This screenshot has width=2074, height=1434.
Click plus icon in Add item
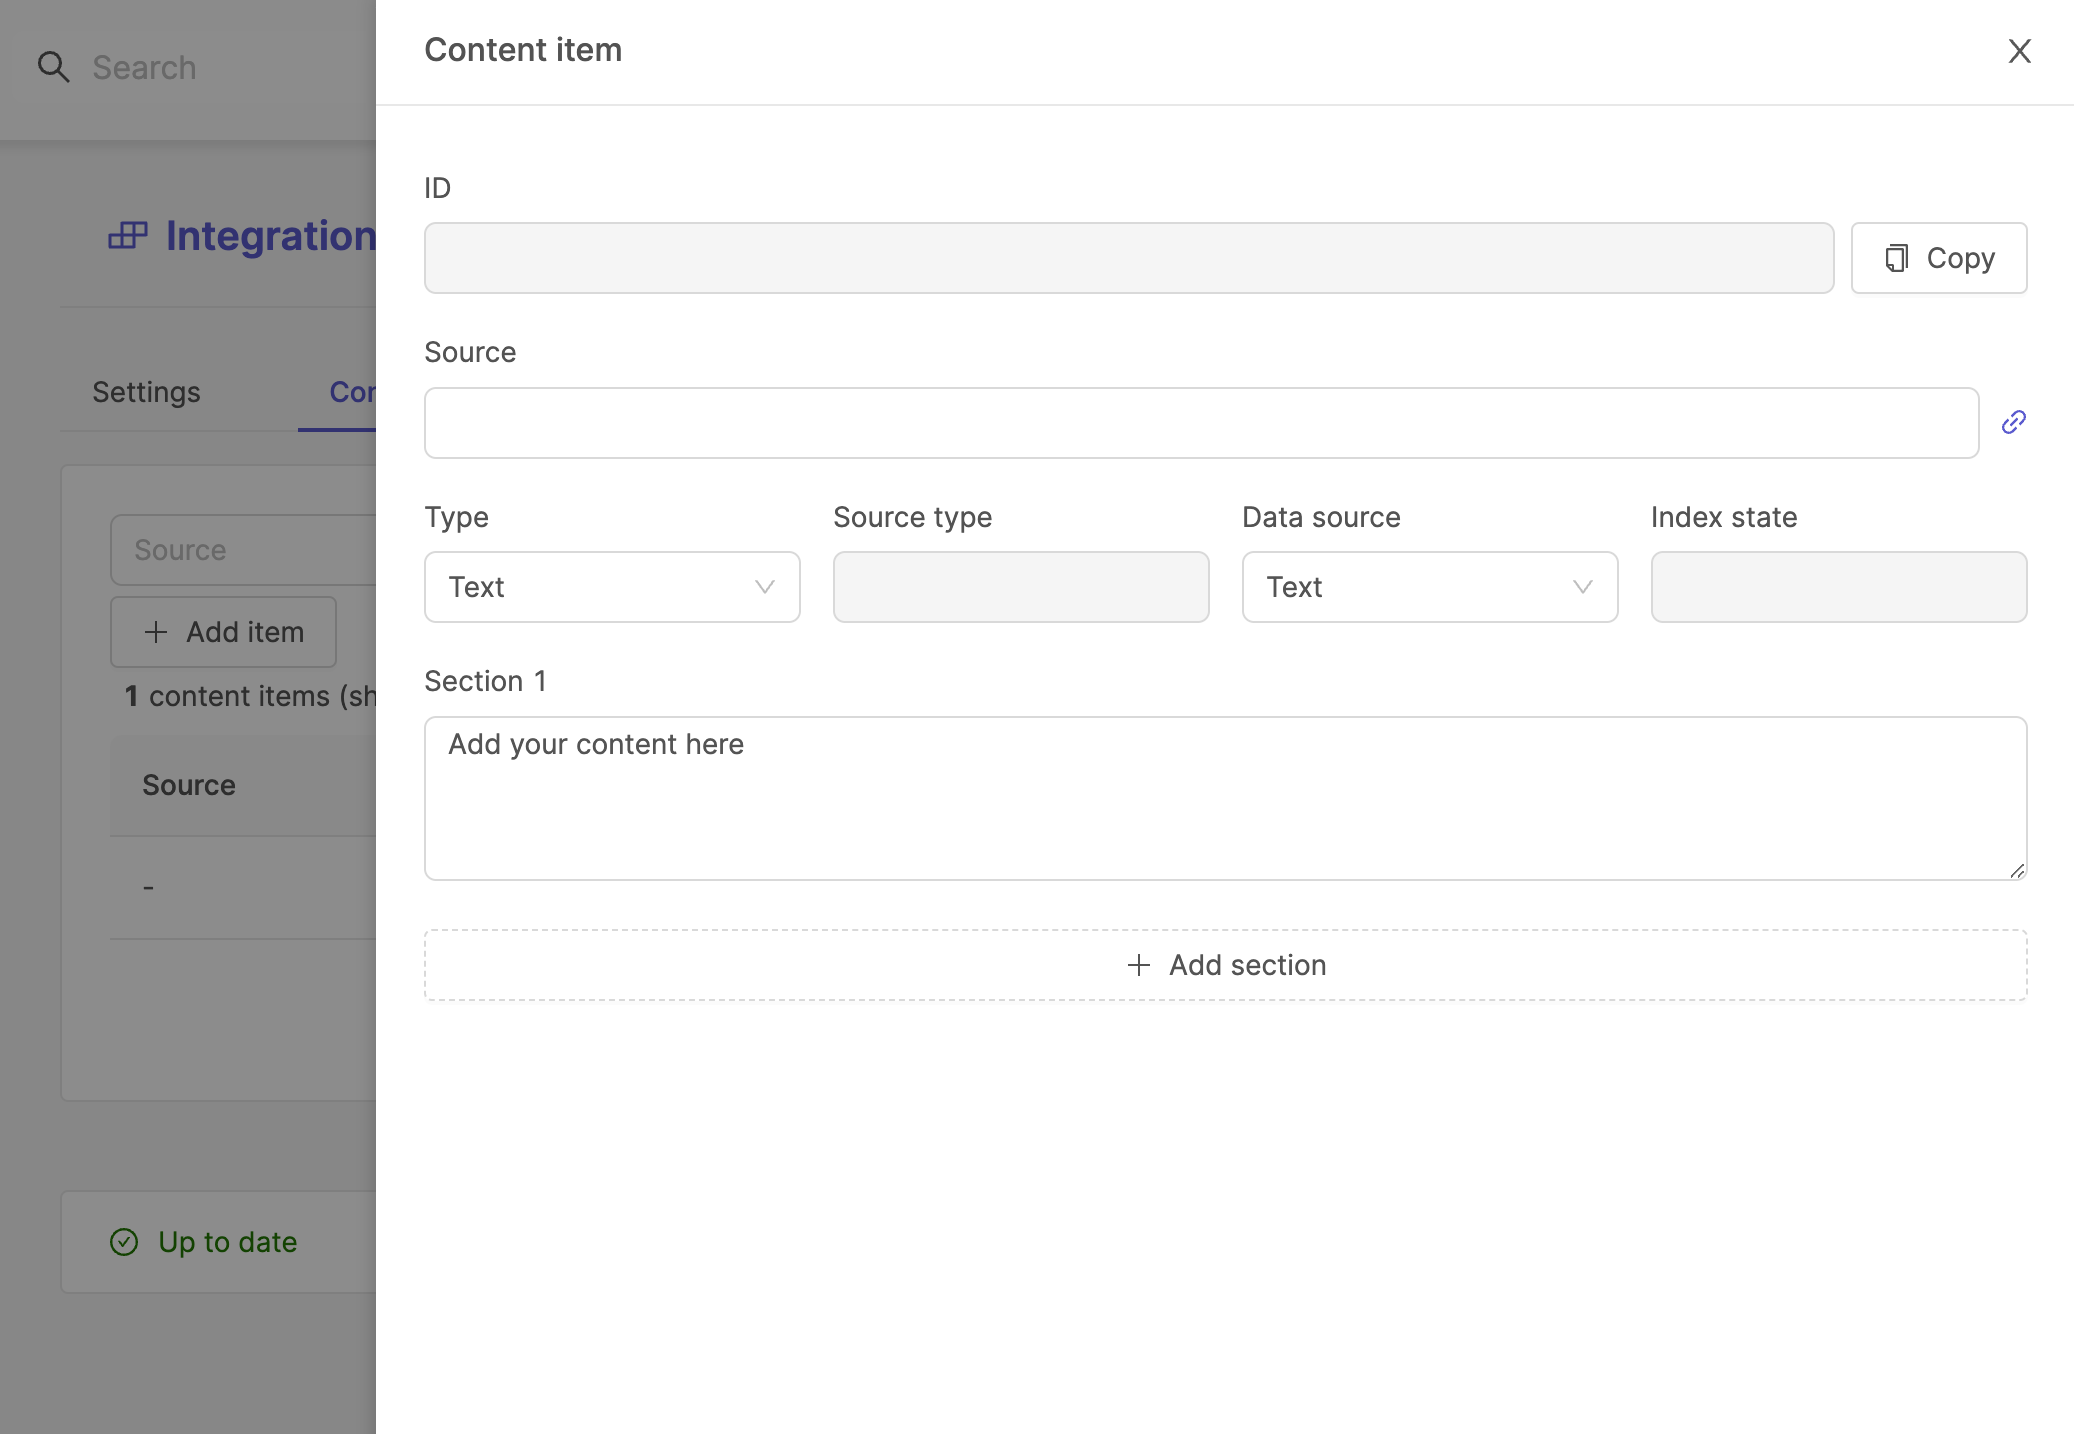click(x=156, y=632)
